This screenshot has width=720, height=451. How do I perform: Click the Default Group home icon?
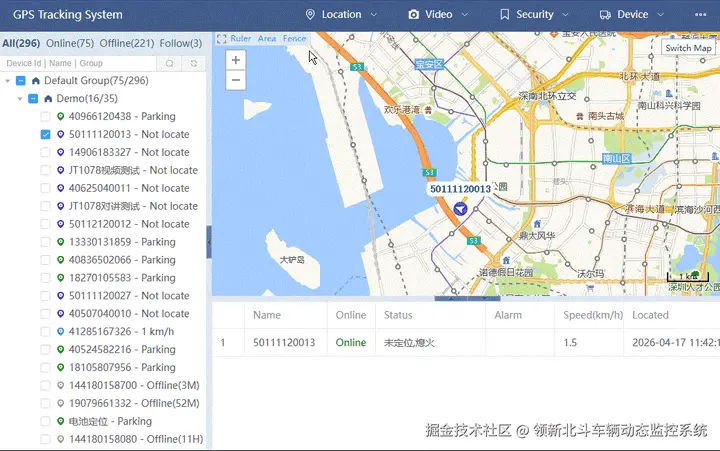coord(36,81)
